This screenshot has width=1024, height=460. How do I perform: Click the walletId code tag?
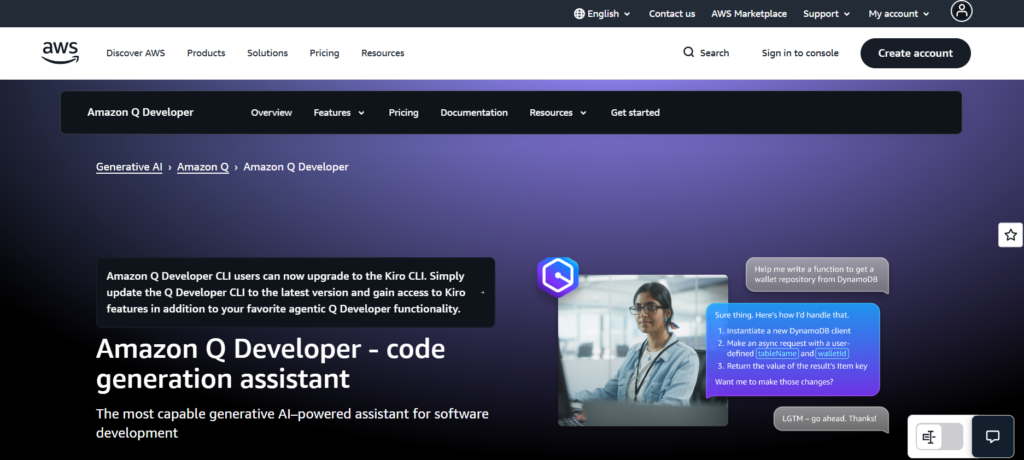[x=832, y=353]
